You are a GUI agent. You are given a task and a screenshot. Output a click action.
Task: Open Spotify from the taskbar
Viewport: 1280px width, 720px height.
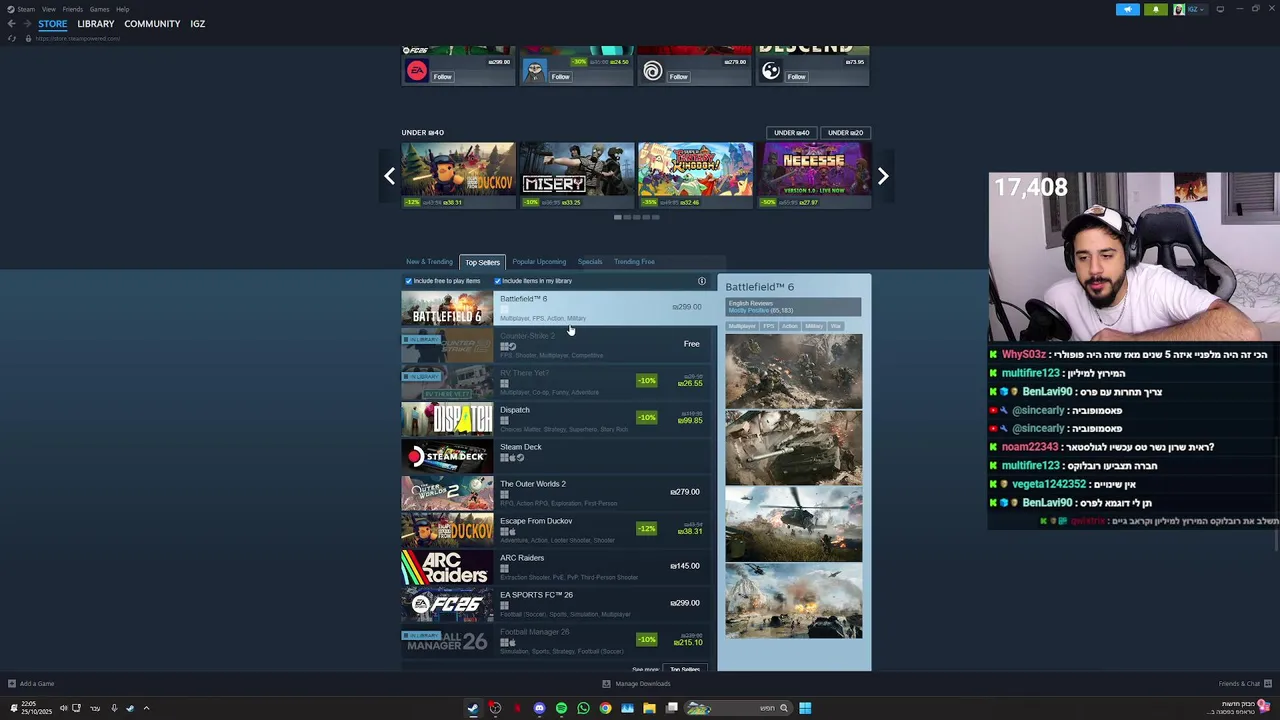click(x=561, y=708)
